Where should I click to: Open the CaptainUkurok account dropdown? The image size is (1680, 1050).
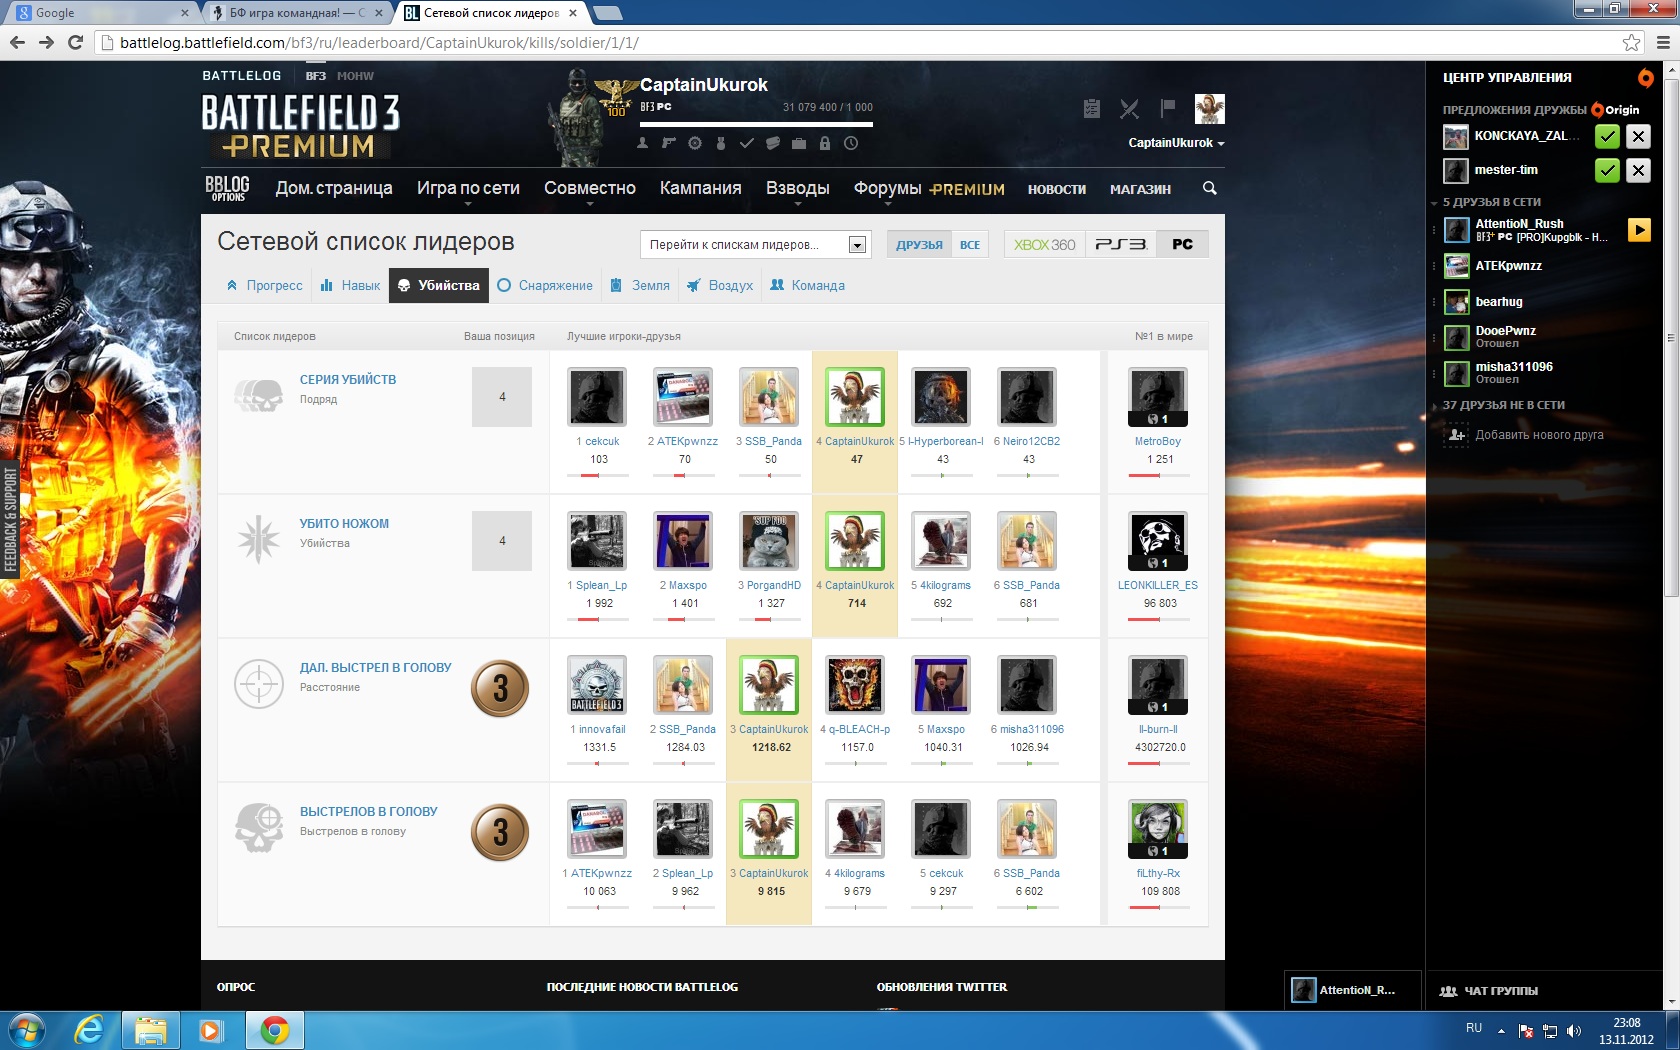(x=1176, y=143)
